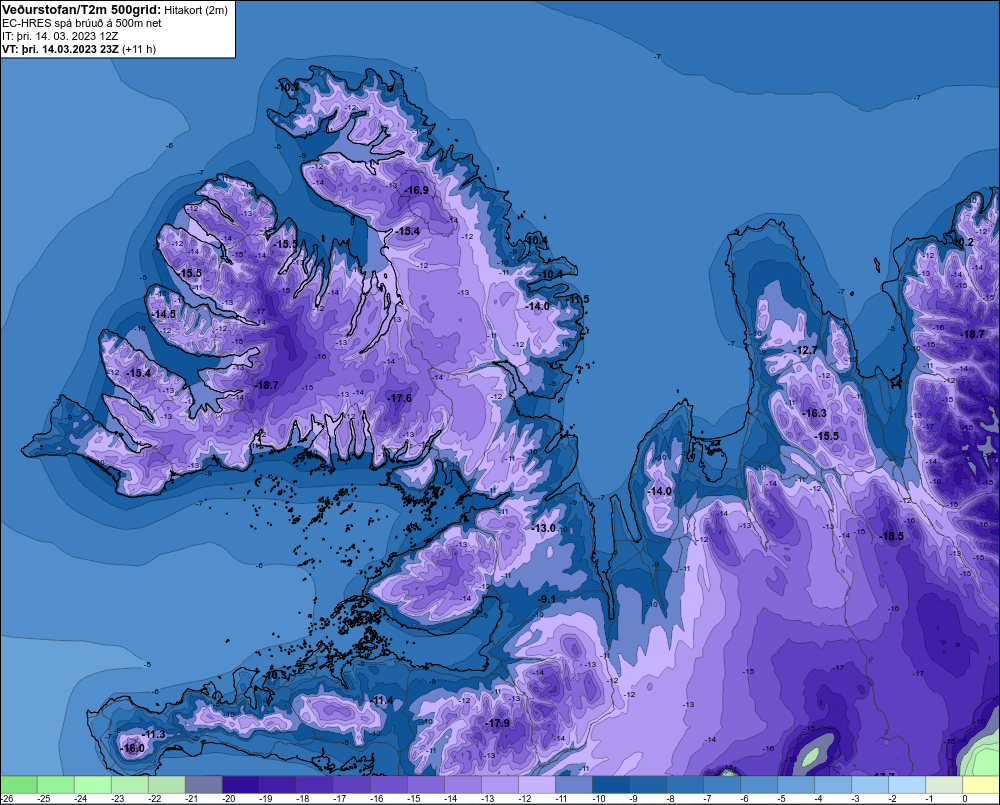The height and width of the screenshot is (805, 1000).
Task: Click the -10.2 temperature label
Action: (x=962, y=242)
